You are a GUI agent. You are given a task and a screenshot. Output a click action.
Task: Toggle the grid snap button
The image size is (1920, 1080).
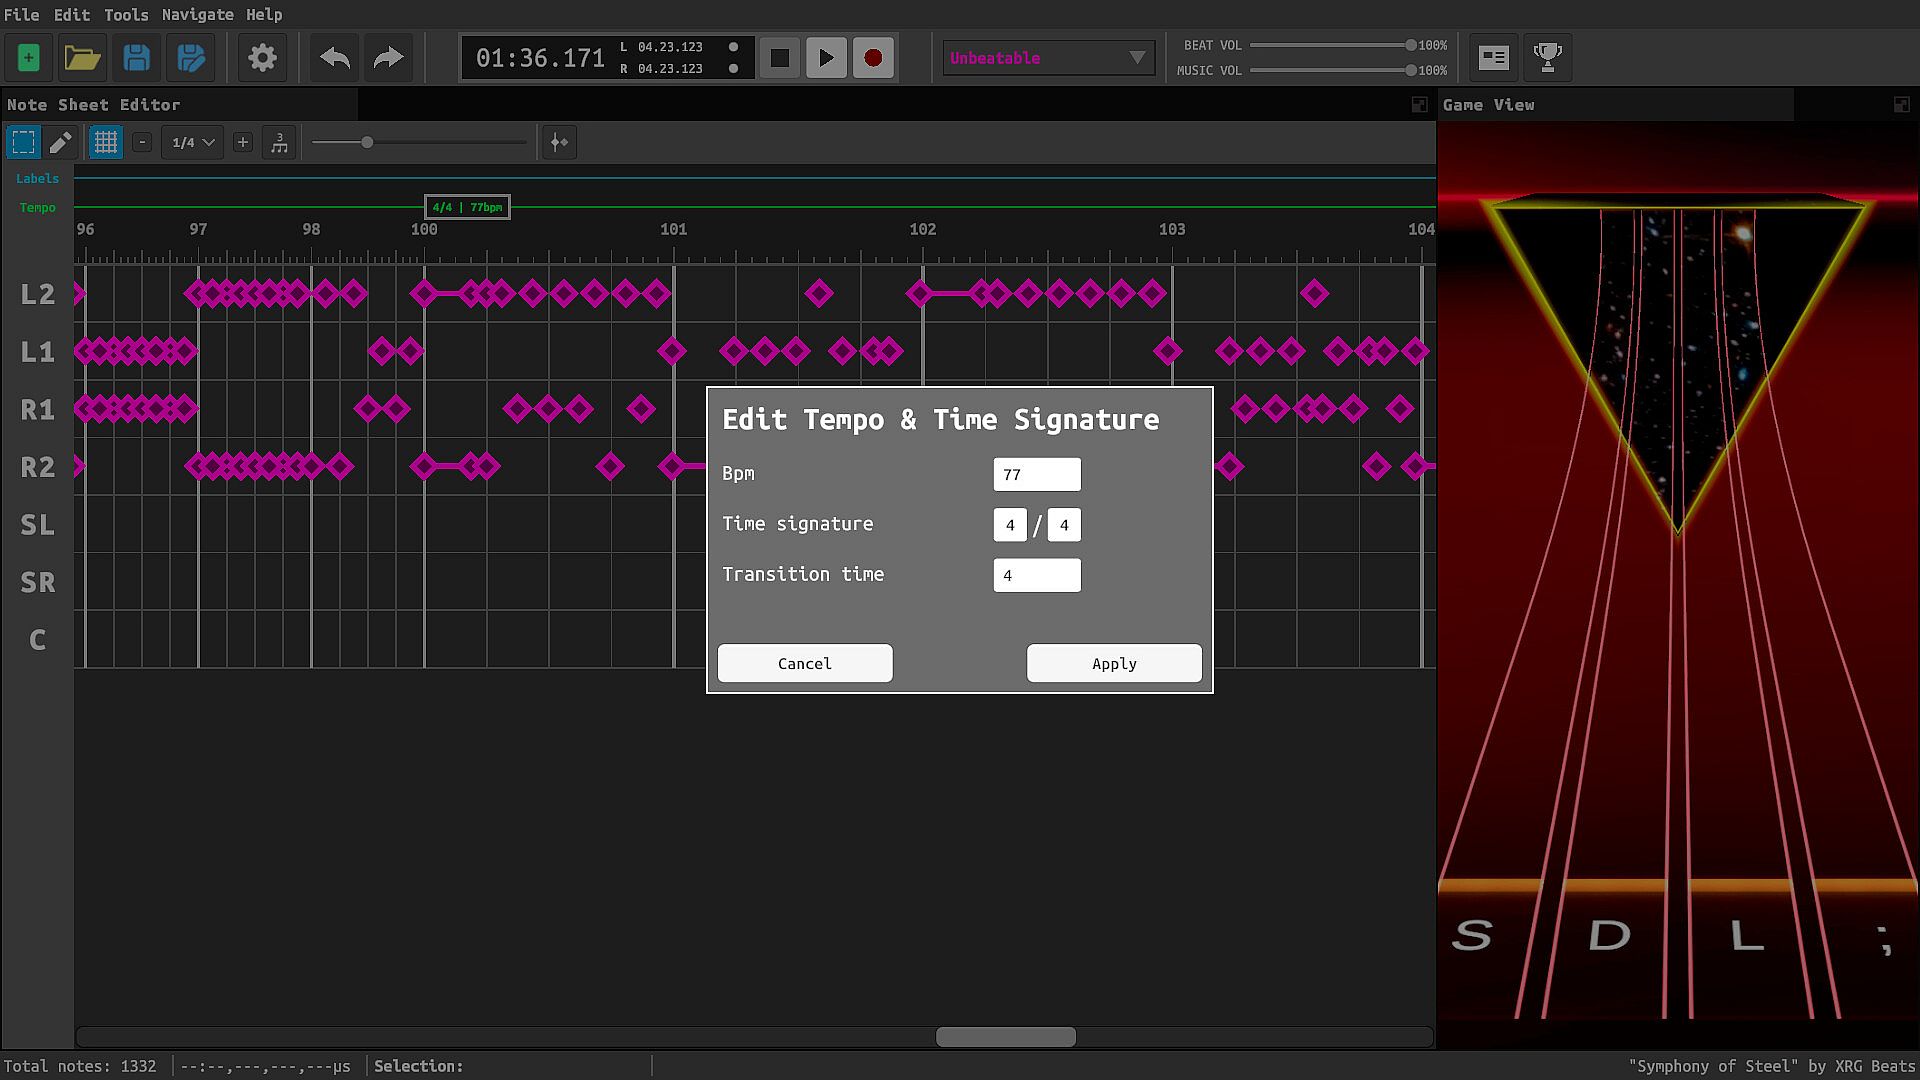point(105,143)
